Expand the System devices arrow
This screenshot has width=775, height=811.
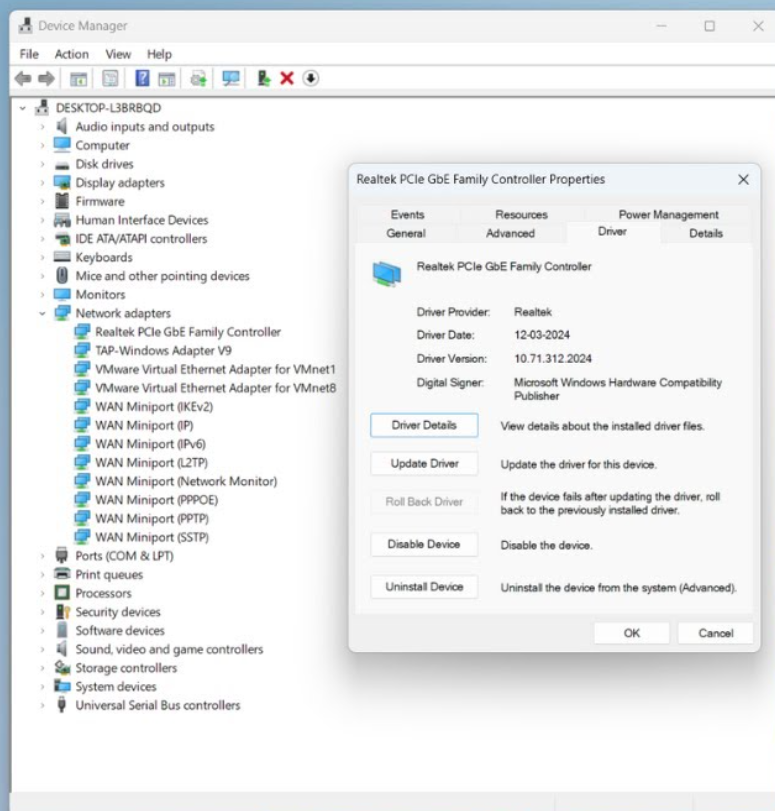click(x=42, y=686)
